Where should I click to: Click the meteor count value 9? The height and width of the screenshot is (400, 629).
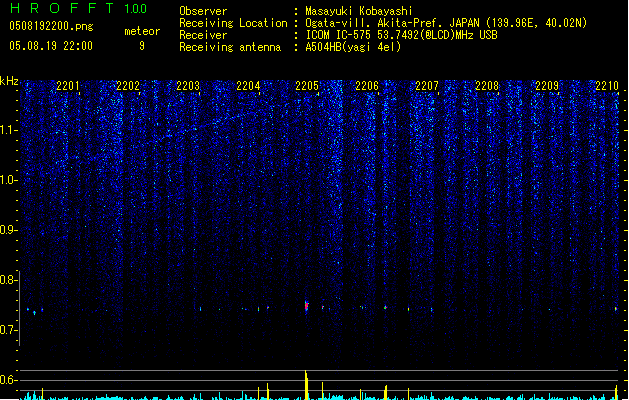point(142,46)
